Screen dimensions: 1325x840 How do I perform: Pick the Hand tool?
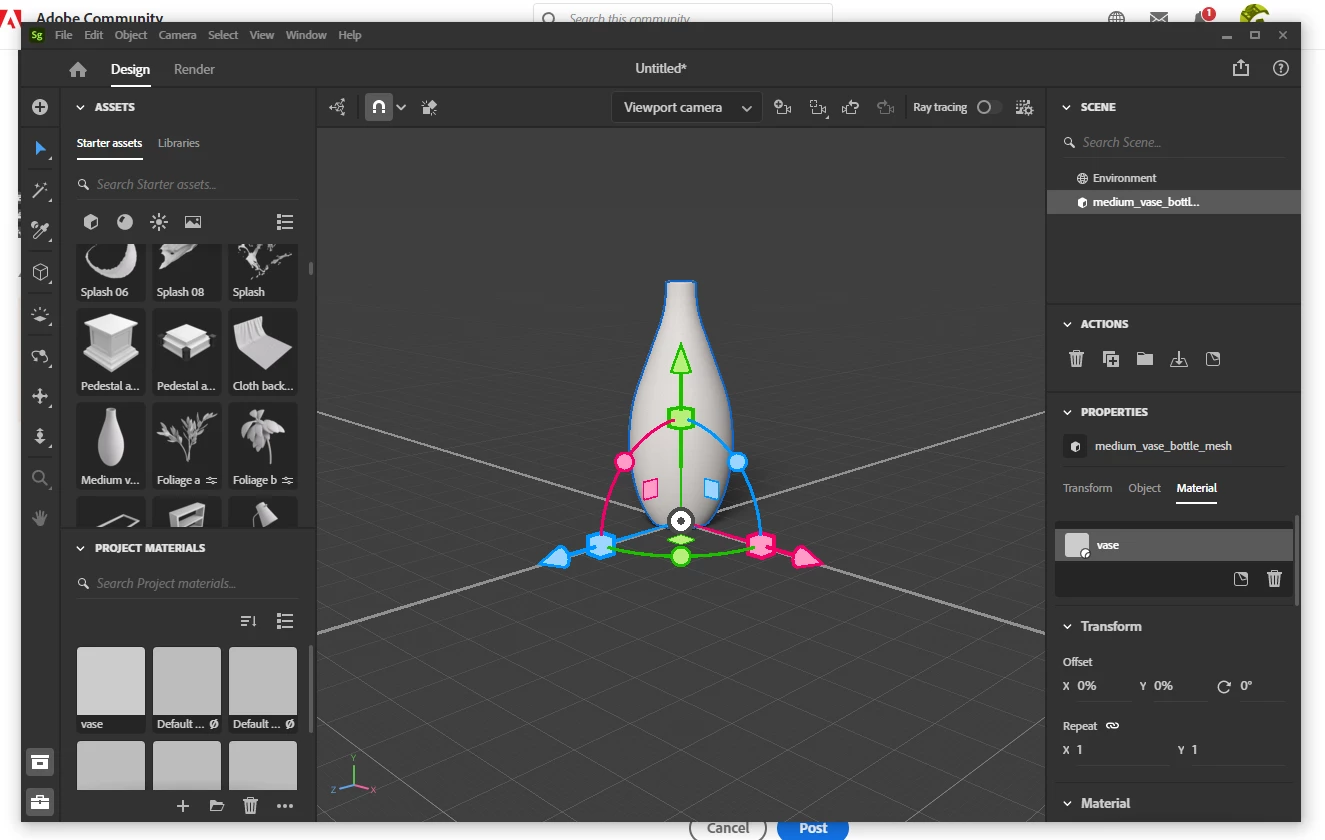point(40,518)
